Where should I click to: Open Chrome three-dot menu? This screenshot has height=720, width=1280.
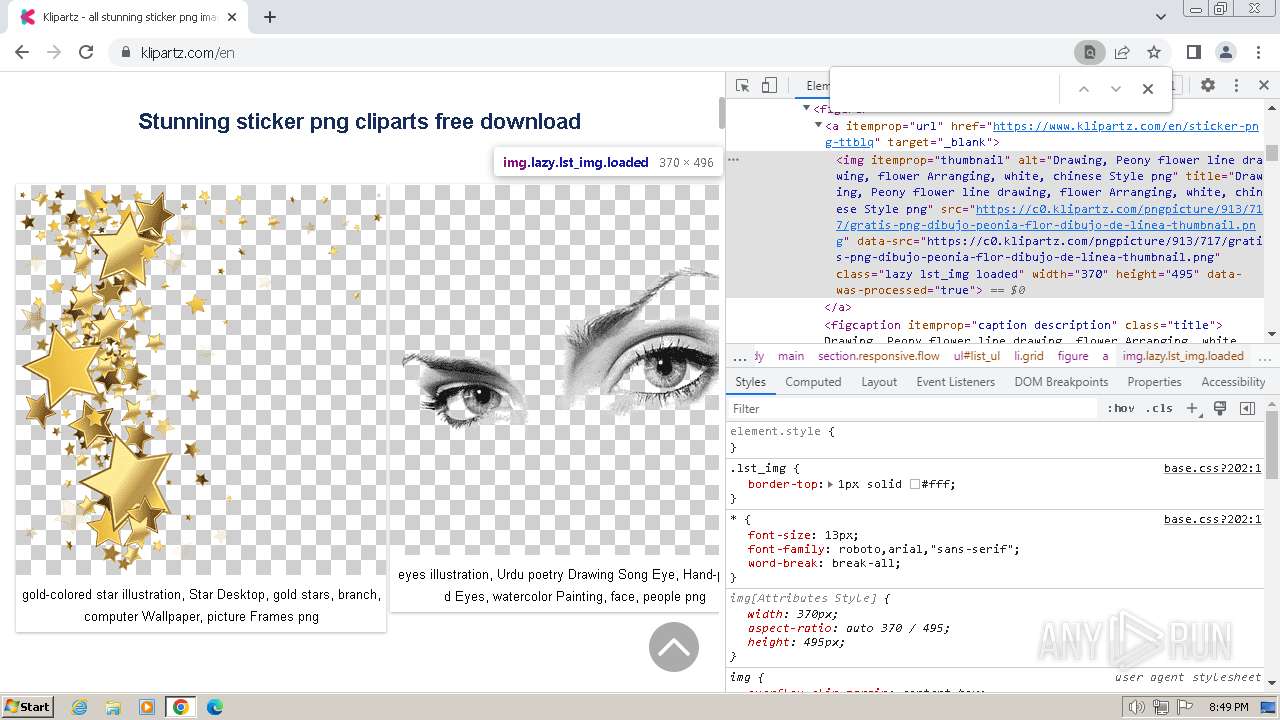tap(1258, 52)
